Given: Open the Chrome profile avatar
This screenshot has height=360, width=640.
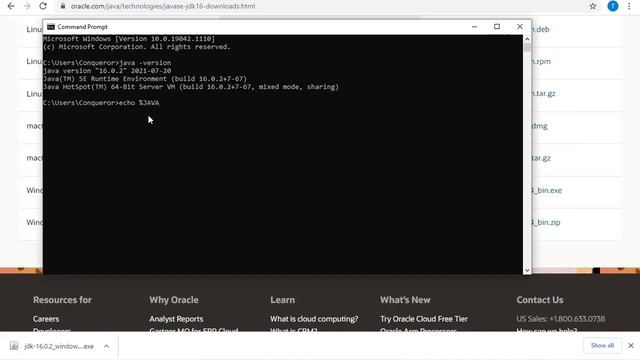Looking at the screenshot, I should [x=613, y=6].
